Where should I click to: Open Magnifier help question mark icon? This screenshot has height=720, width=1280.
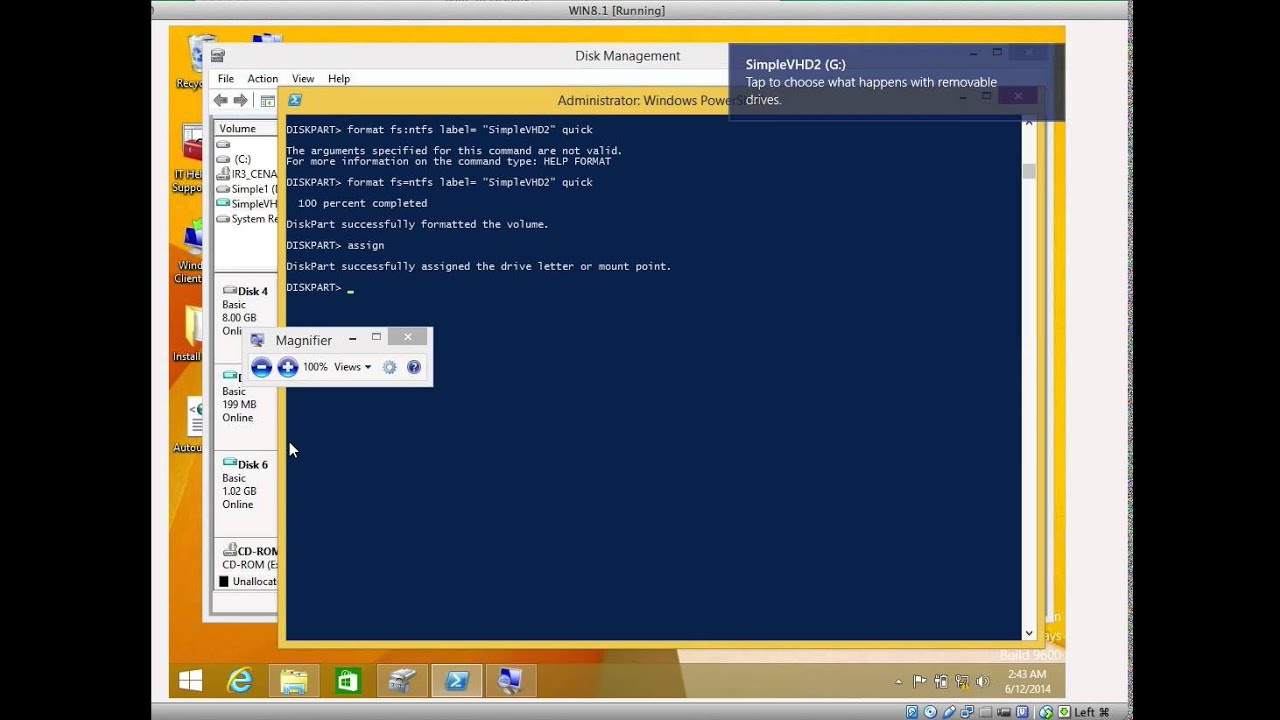[414, 367]
